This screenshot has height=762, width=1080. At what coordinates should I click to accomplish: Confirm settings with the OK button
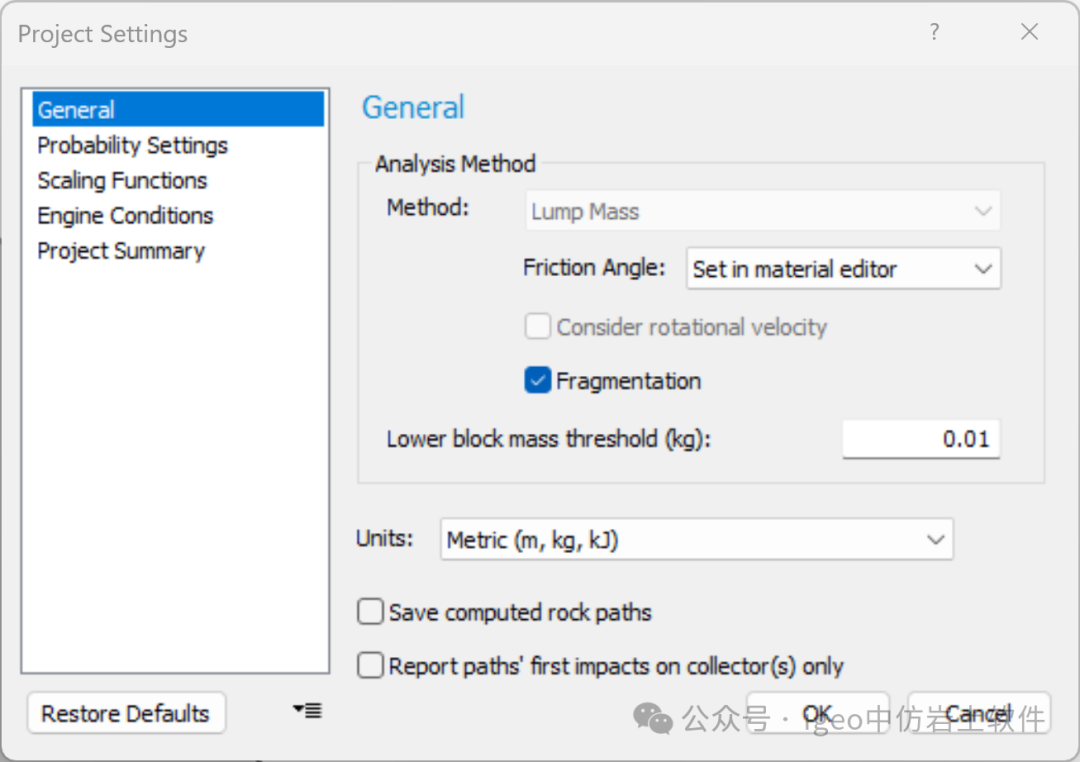817,714
